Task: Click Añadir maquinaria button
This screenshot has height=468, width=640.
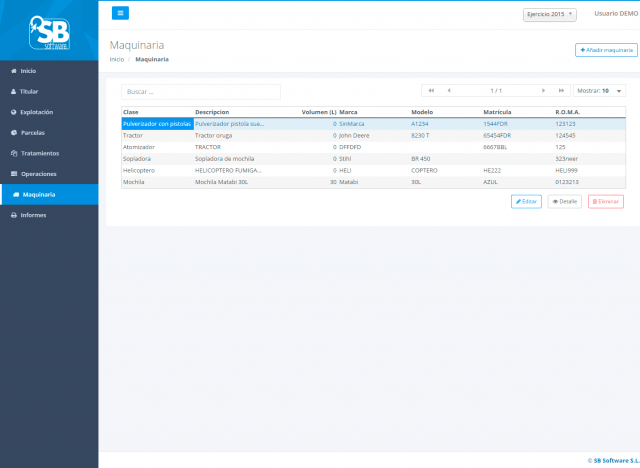Action: (x=606, y=50)
